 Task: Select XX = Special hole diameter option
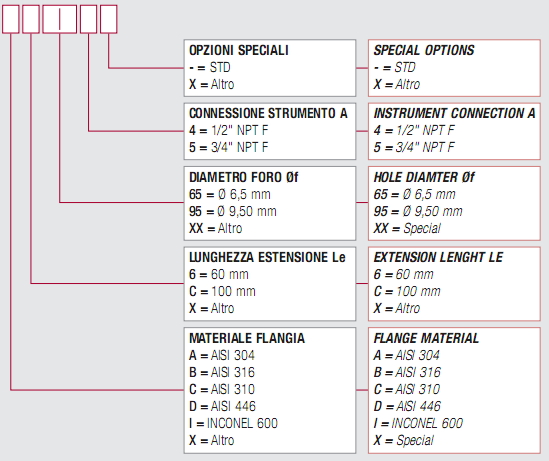pos(407,228)
